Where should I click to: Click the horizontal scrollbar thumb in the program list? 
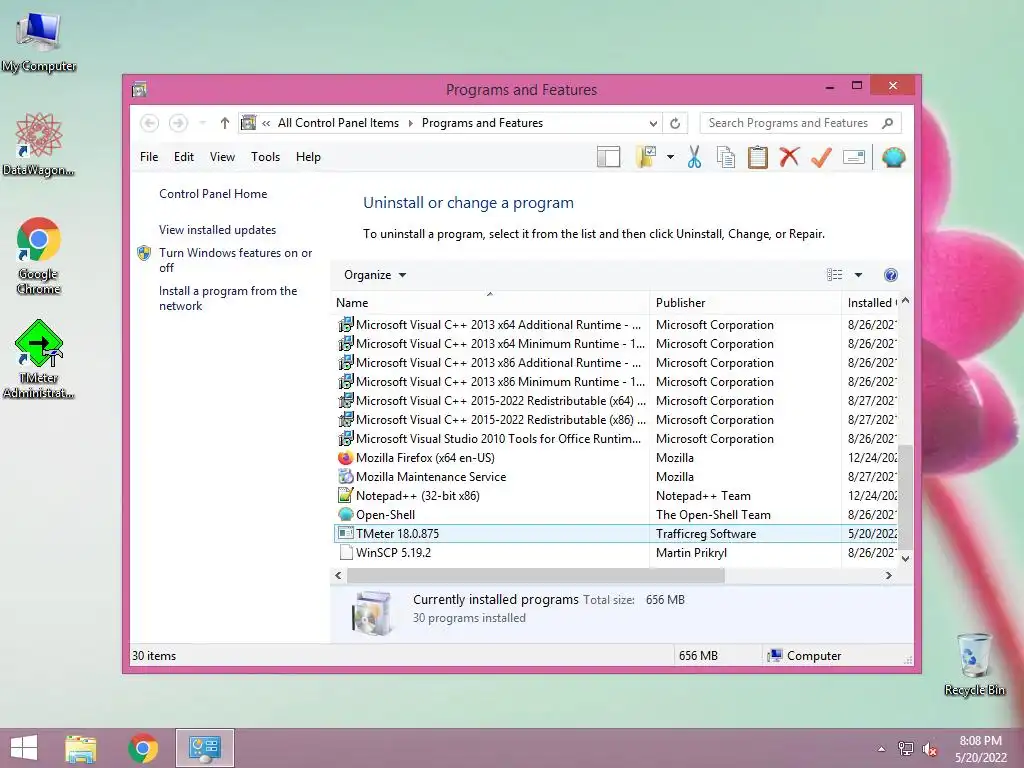pos(536,575)
